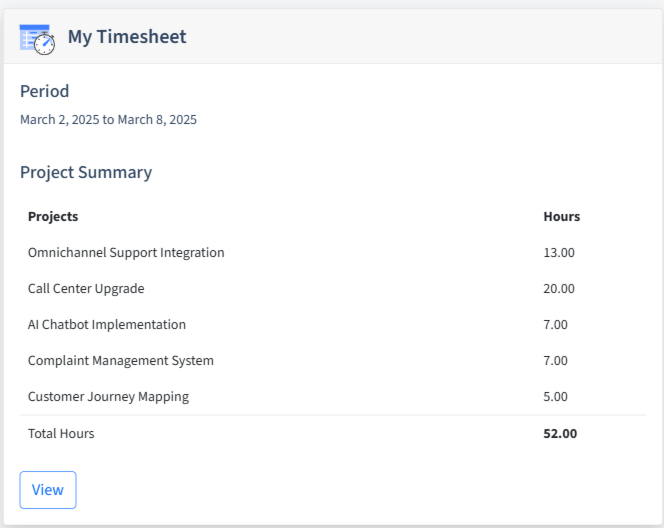This screenshot has height=528, width=664.
Task: Select Omnichannel Support Integration row
Action: pyautogui.click(x=333, y=252)
